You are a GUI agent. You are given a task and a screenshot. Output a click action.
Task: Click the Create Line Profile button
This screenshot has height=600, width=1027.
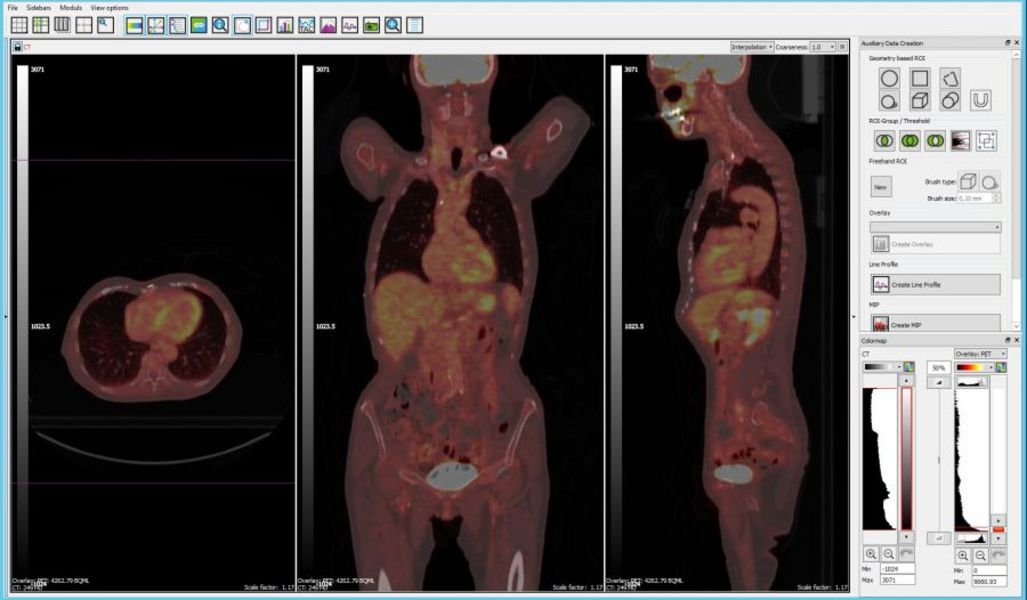point(935,285)
